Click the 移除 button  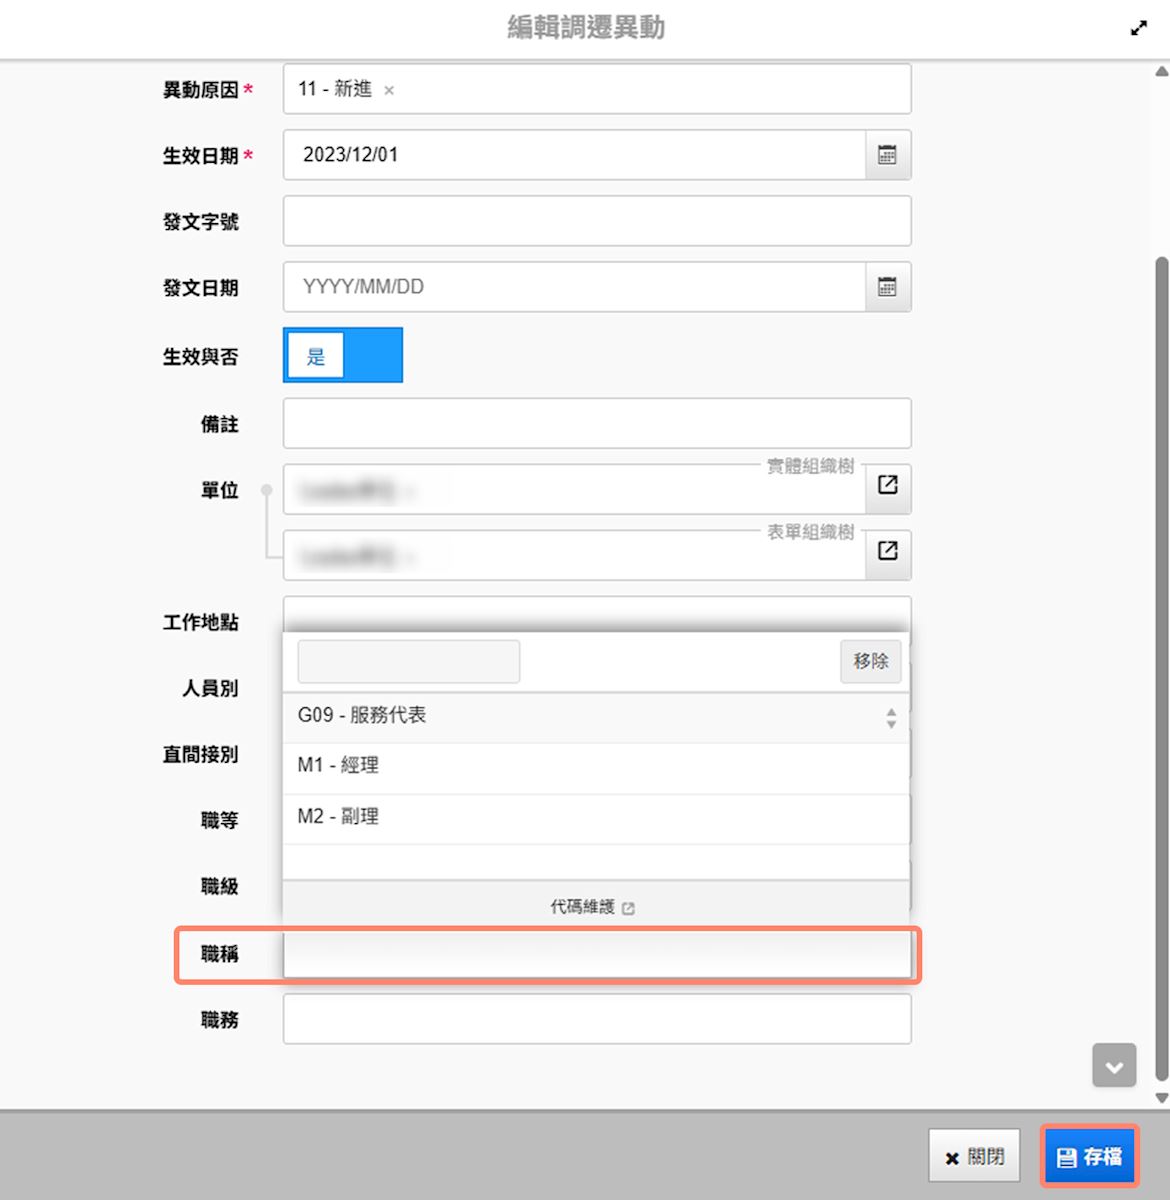[870, 661]
